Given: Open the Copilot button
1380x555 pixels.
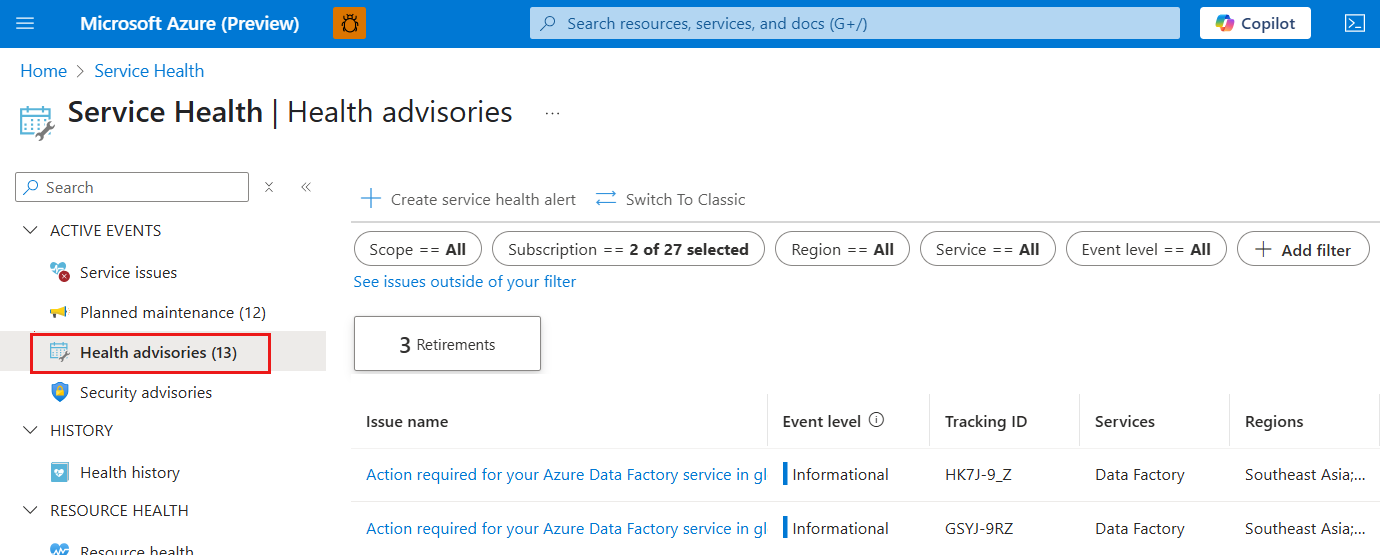Looking at the screenshot, I should click(x=1255, y=24).
